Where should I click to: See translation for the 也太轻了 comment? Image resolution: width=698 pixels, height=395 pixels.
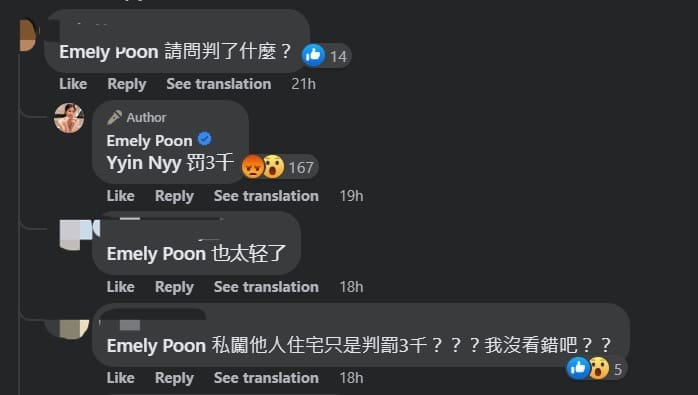point(266,287)
